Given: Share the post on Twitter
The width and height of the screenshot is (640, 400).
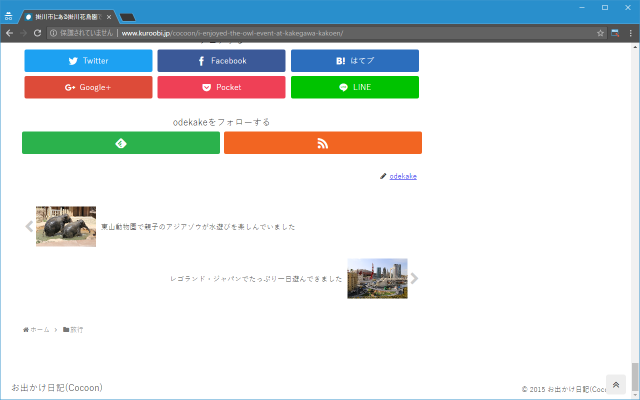Looking at the screenshot, I should pos(88,61).
